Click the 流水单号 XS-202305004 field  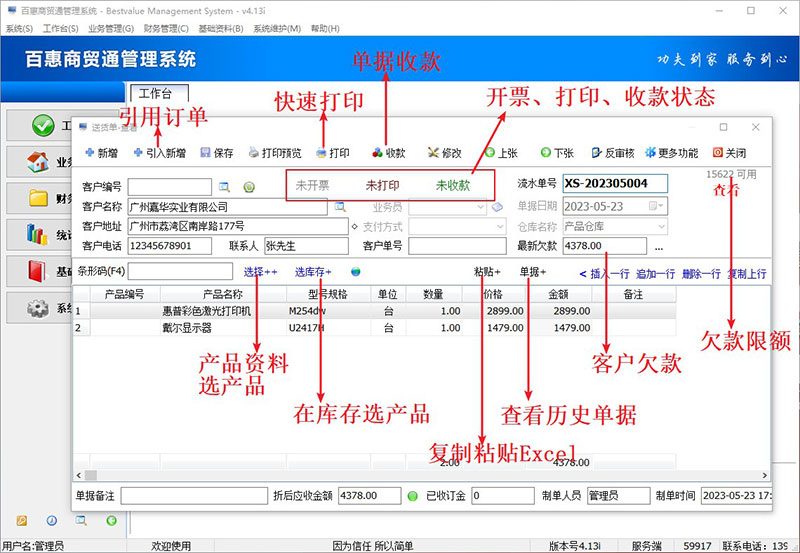(x=615, y=184)
